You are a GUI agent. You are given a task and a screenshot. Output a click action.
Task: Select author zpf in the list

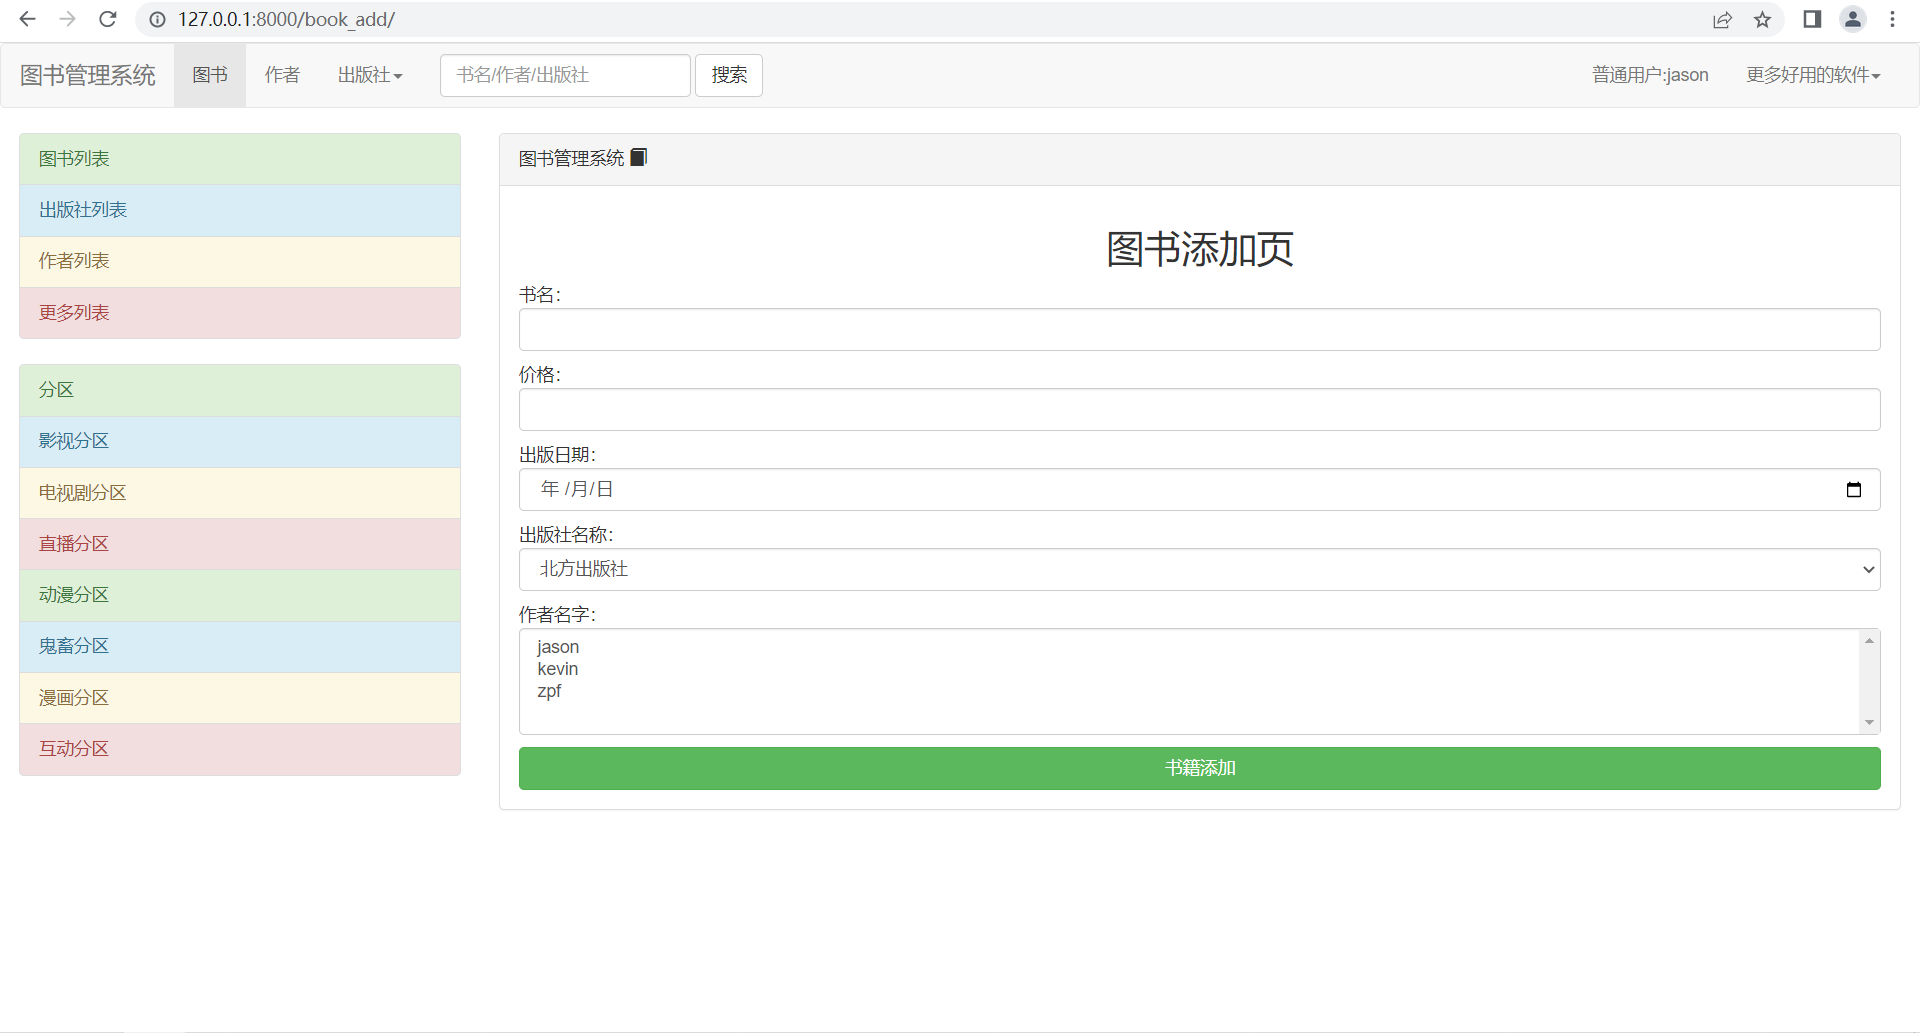(1190, 691)
